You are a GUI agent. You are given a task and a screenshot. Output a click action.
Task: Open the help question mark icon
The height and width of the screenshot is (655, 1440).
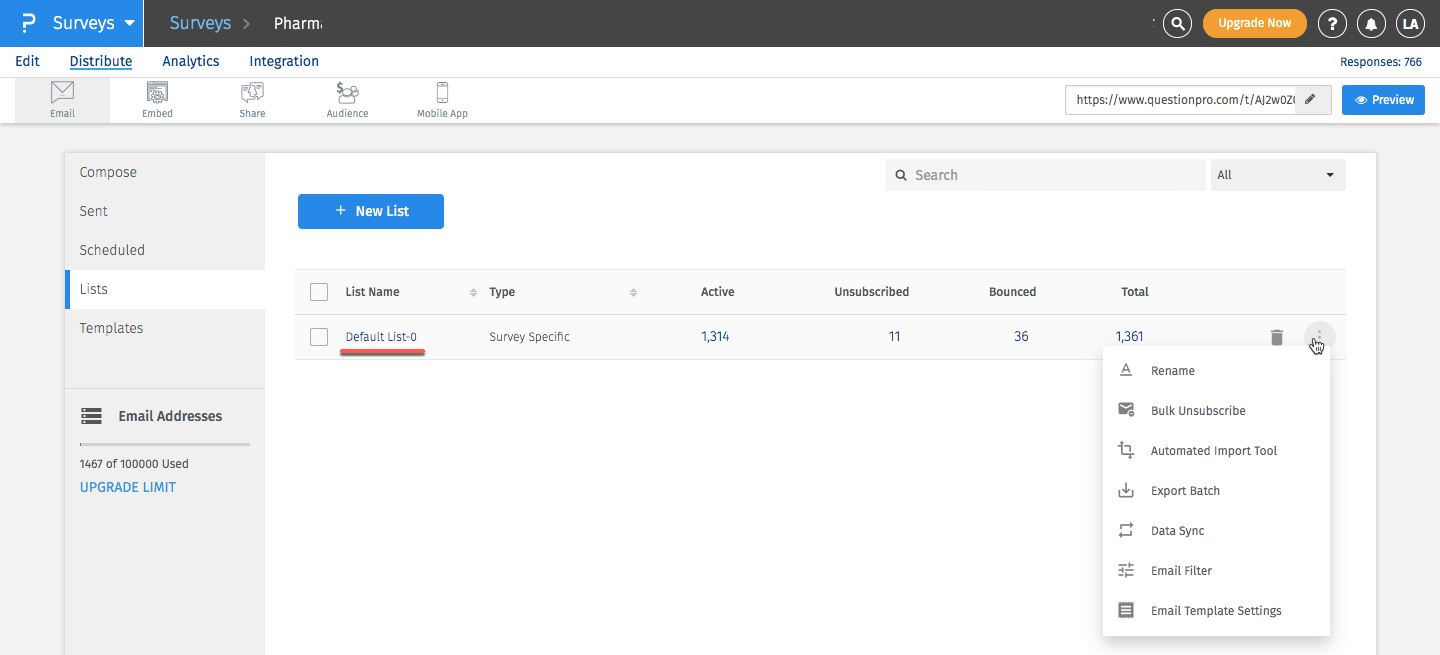[1332, 23]
